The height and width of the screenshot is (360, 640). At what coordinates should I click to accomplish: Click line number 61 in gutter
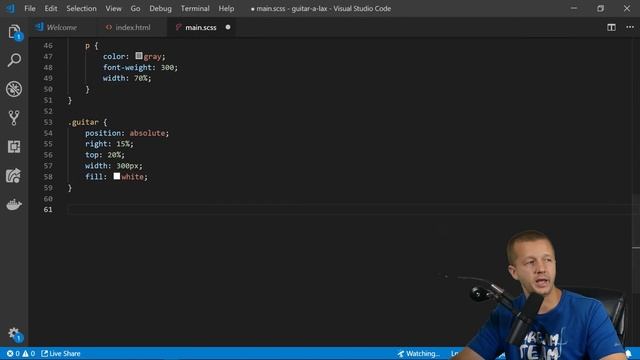[x=48, y=209]
